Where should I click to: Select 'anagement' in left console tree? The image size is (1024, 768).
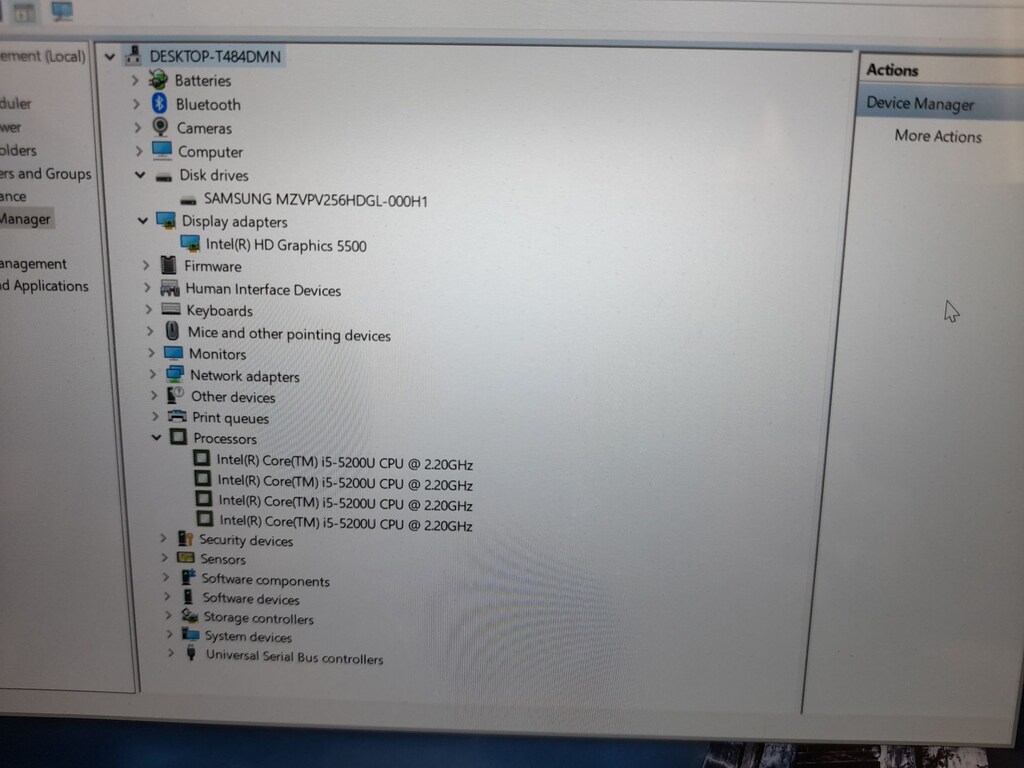coord(33,264)
